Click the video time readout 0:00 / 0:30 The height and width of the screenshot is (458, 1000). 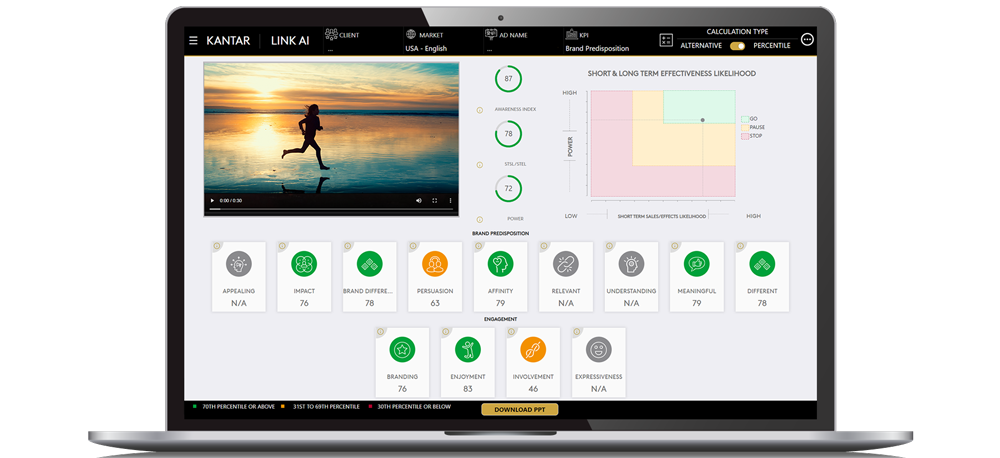click(231, 200)
